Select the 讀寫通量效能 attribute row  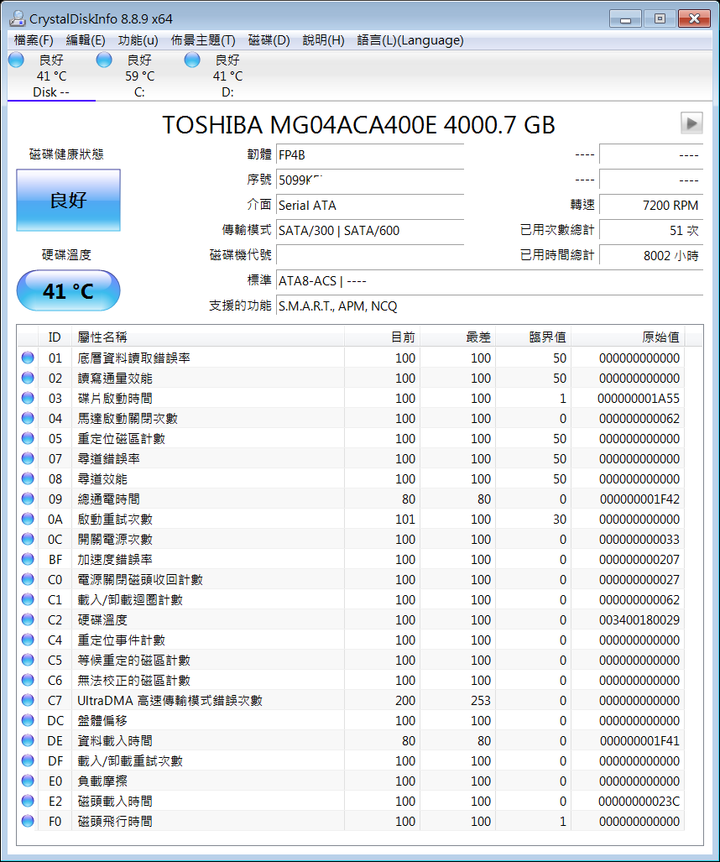point(351,378)
